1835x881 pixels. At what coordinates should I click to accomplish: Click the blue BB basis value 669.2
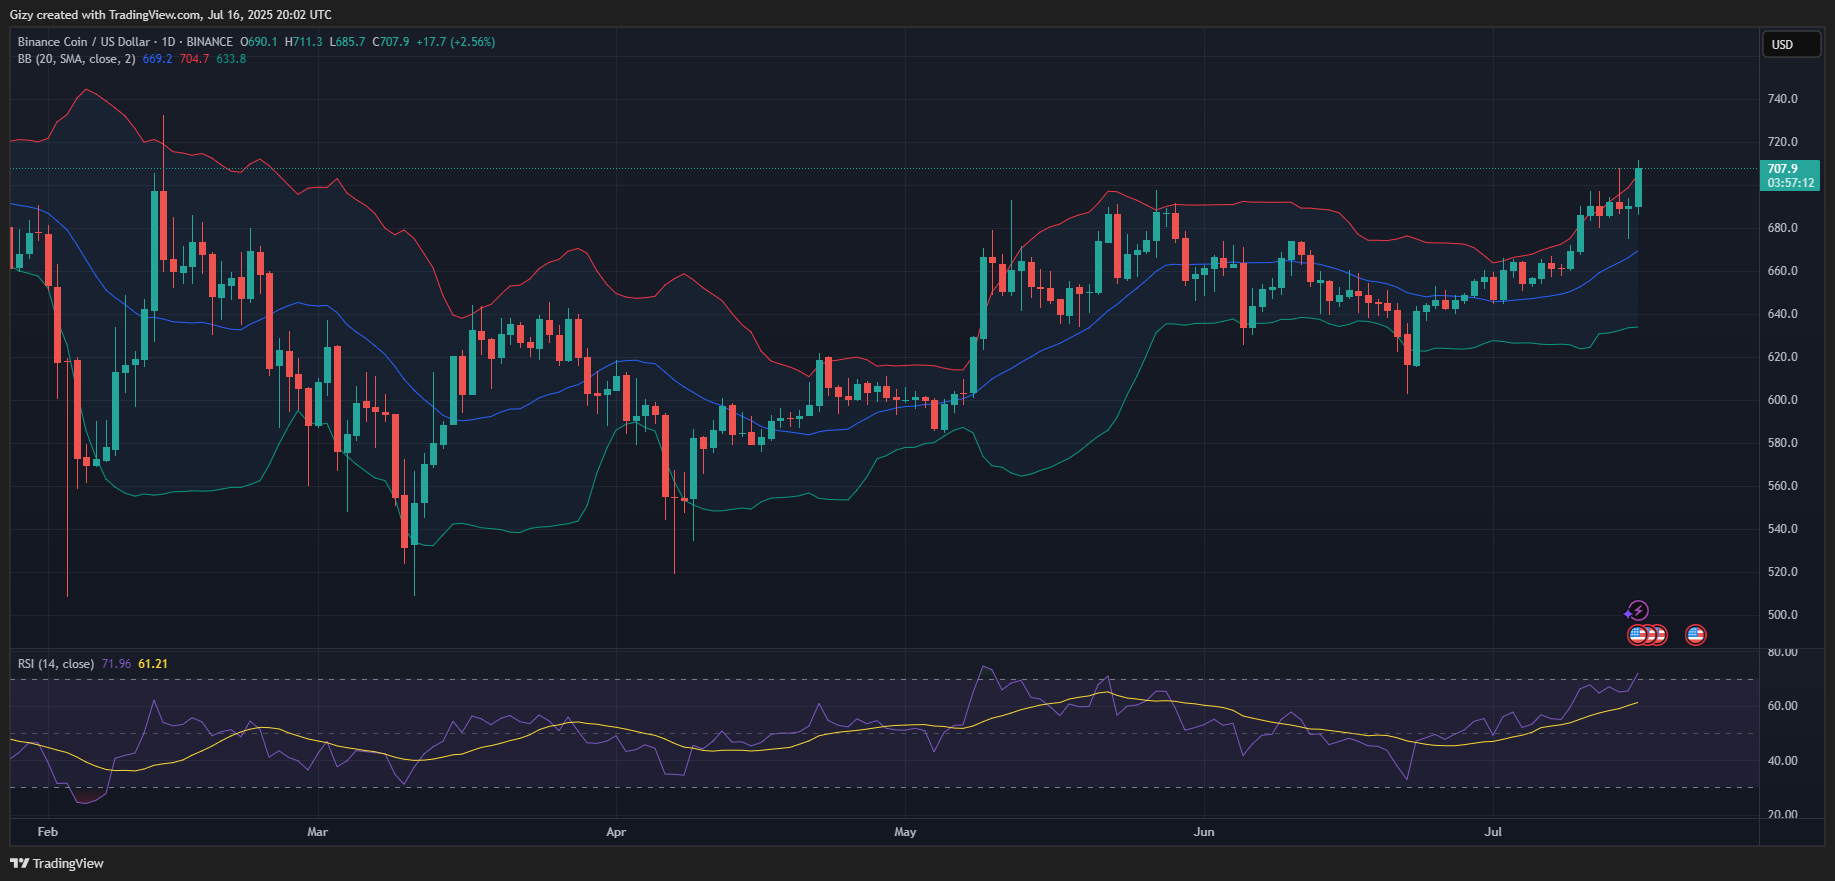click(157, 59)
